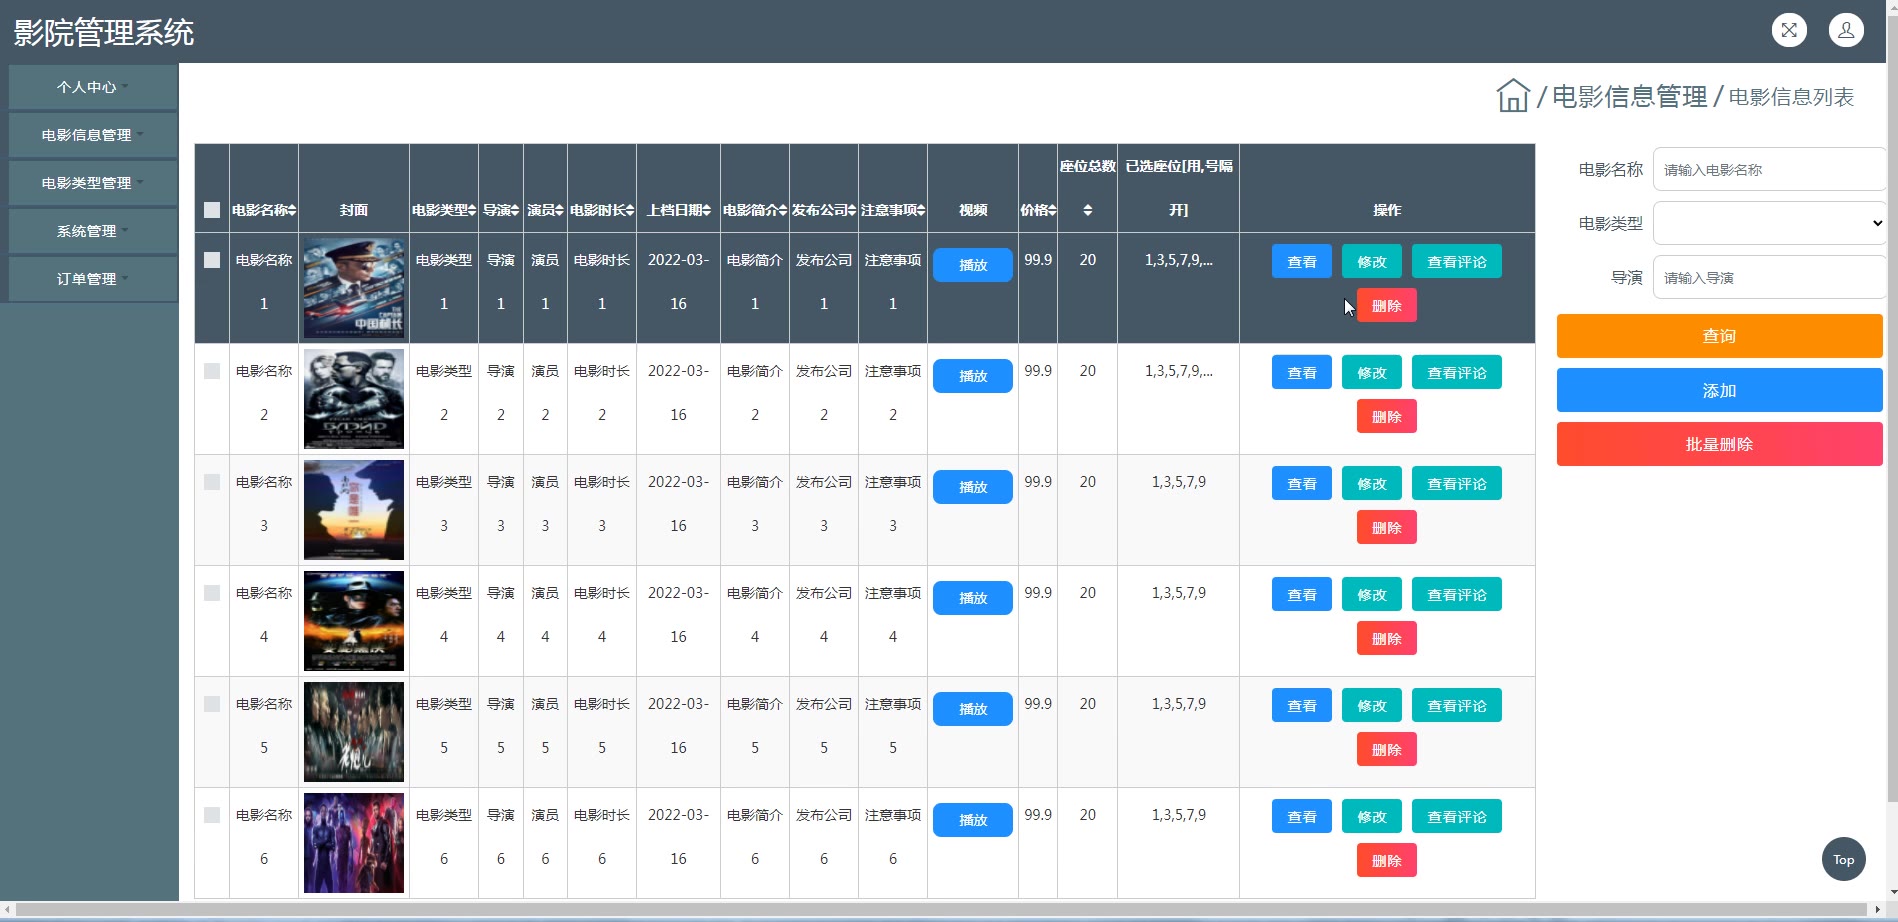Image resolution: width=1898 pixels, height=922 pixels.
Task: Click the home icon in breadcrumb
Action: [1512, 96]
